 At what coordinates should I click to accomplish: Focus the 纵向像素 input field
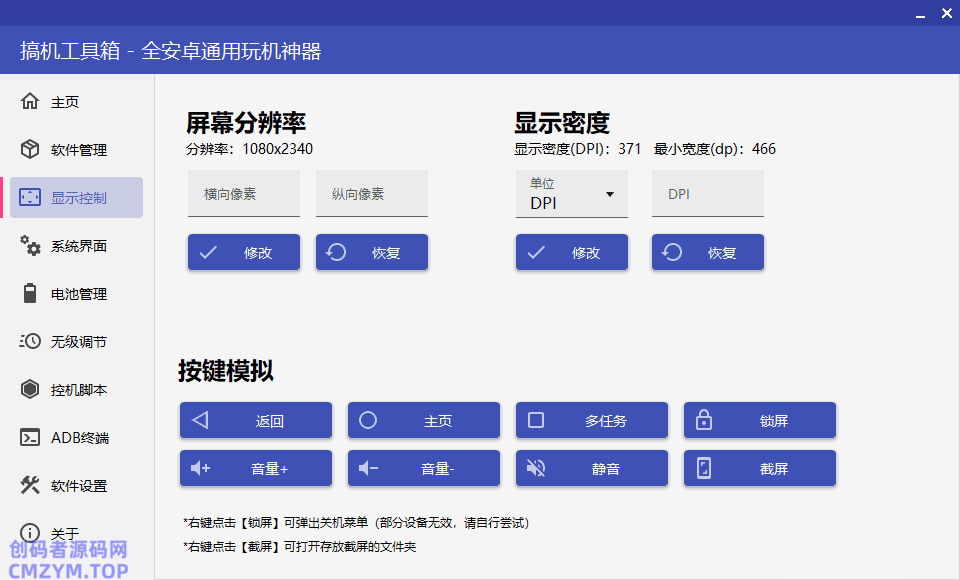(x=372, y=194)
